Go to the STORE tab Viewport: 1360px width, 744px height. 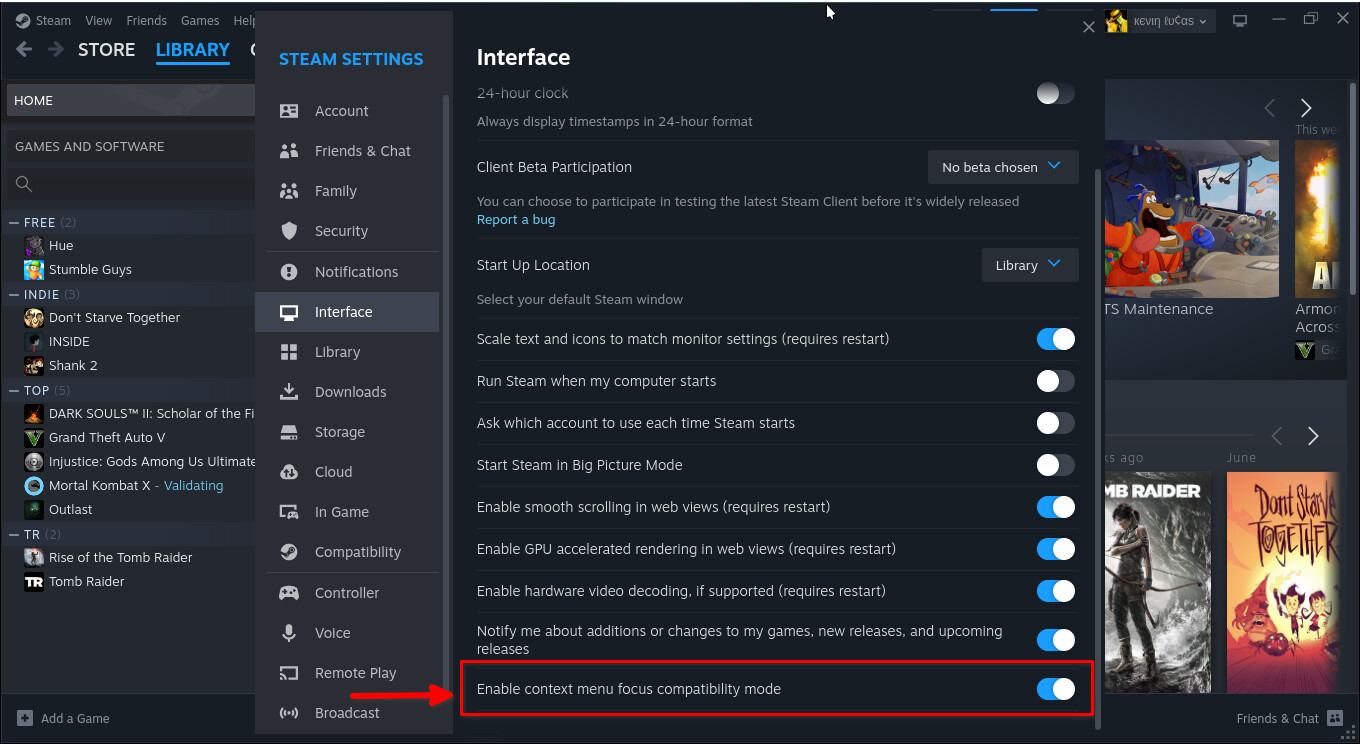tap(106, 50)
